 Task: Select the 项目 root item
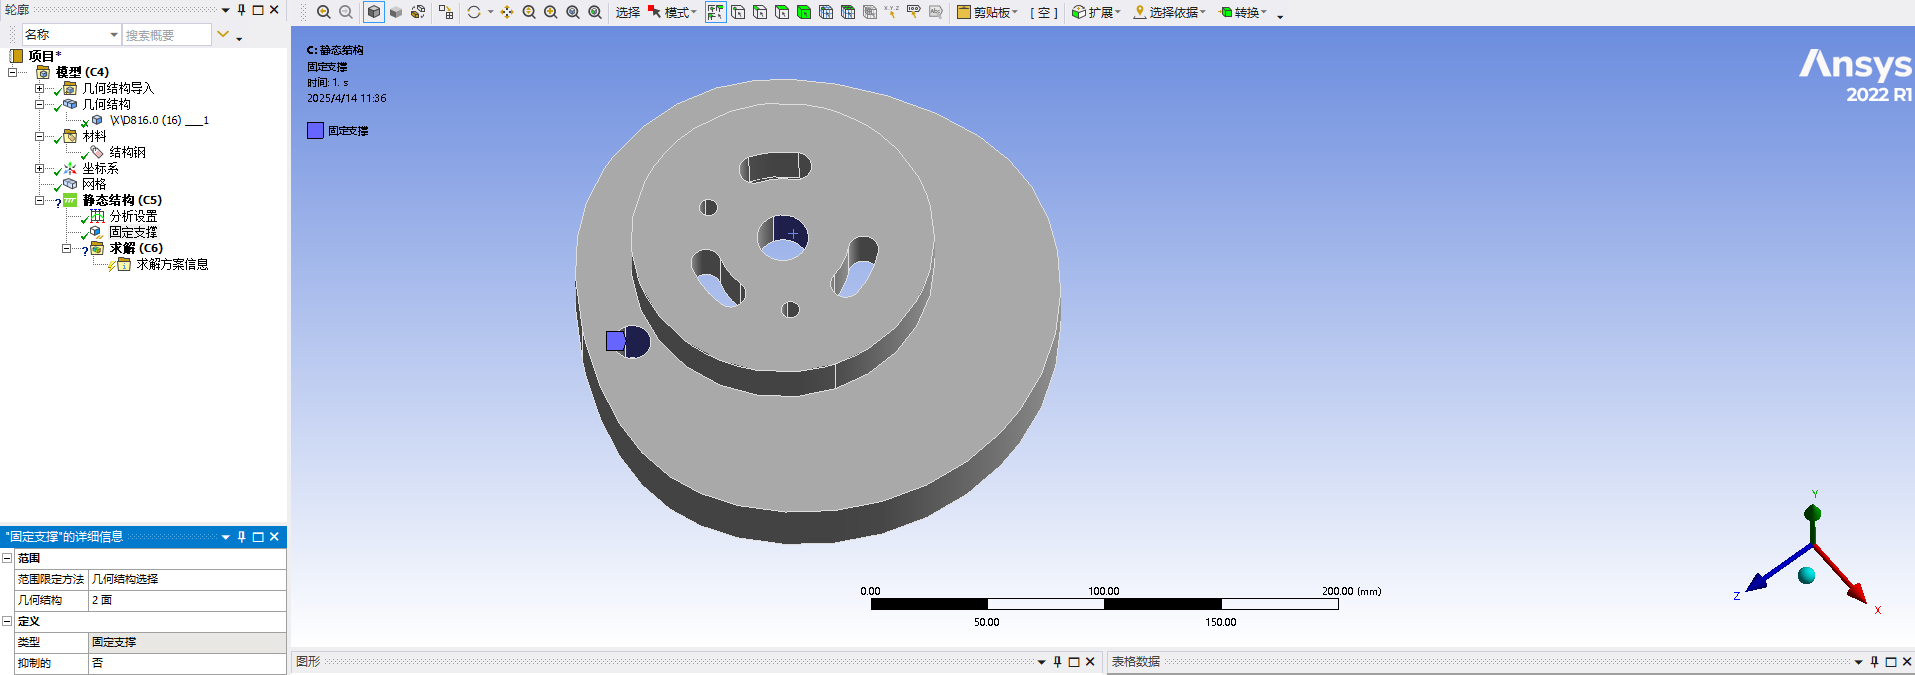(x=44, y=56)
